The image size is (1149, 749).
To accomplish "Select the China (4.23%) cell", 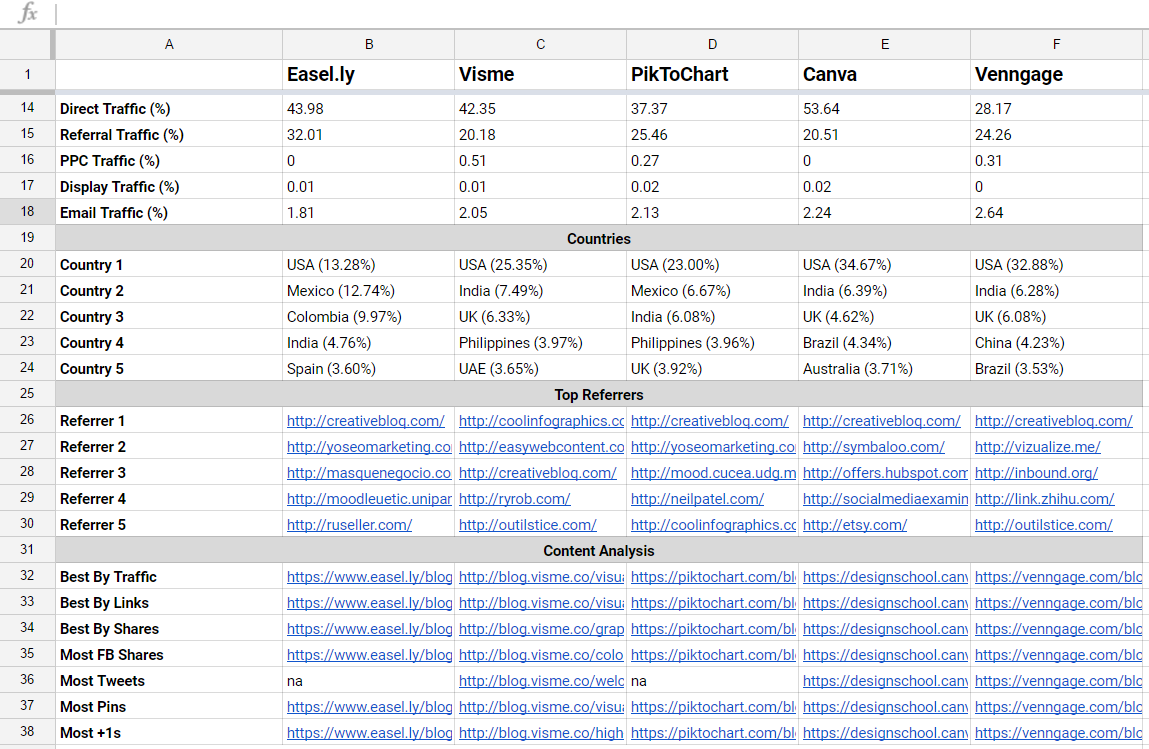I will [x=1056, y=343].
